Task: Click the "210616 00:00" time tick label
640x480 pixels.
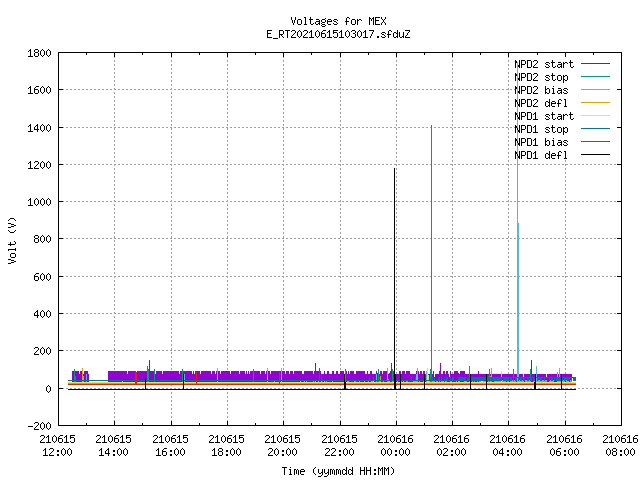Action: tap(396, 446)
